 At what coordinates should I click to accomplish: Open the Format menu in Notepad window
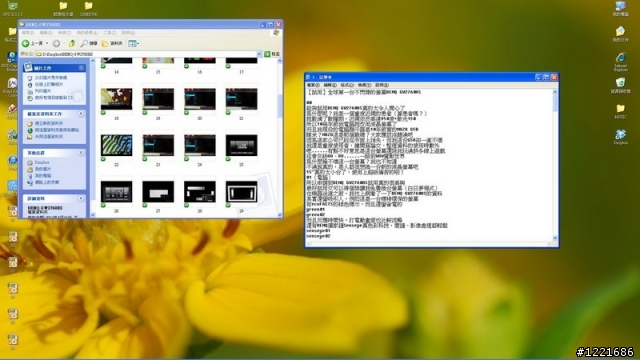tap(347, 85)
